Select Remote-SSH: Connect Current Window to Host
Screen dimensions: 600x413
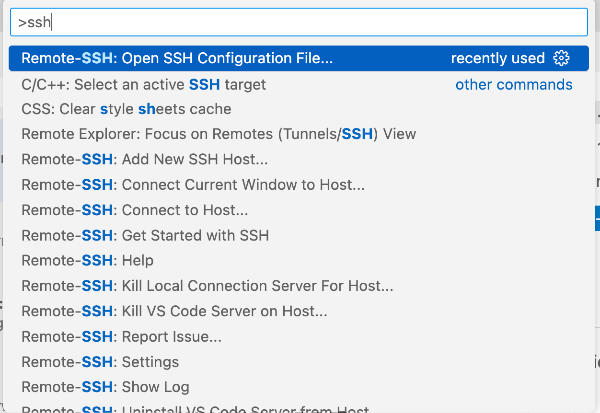[x=299, y=185]
